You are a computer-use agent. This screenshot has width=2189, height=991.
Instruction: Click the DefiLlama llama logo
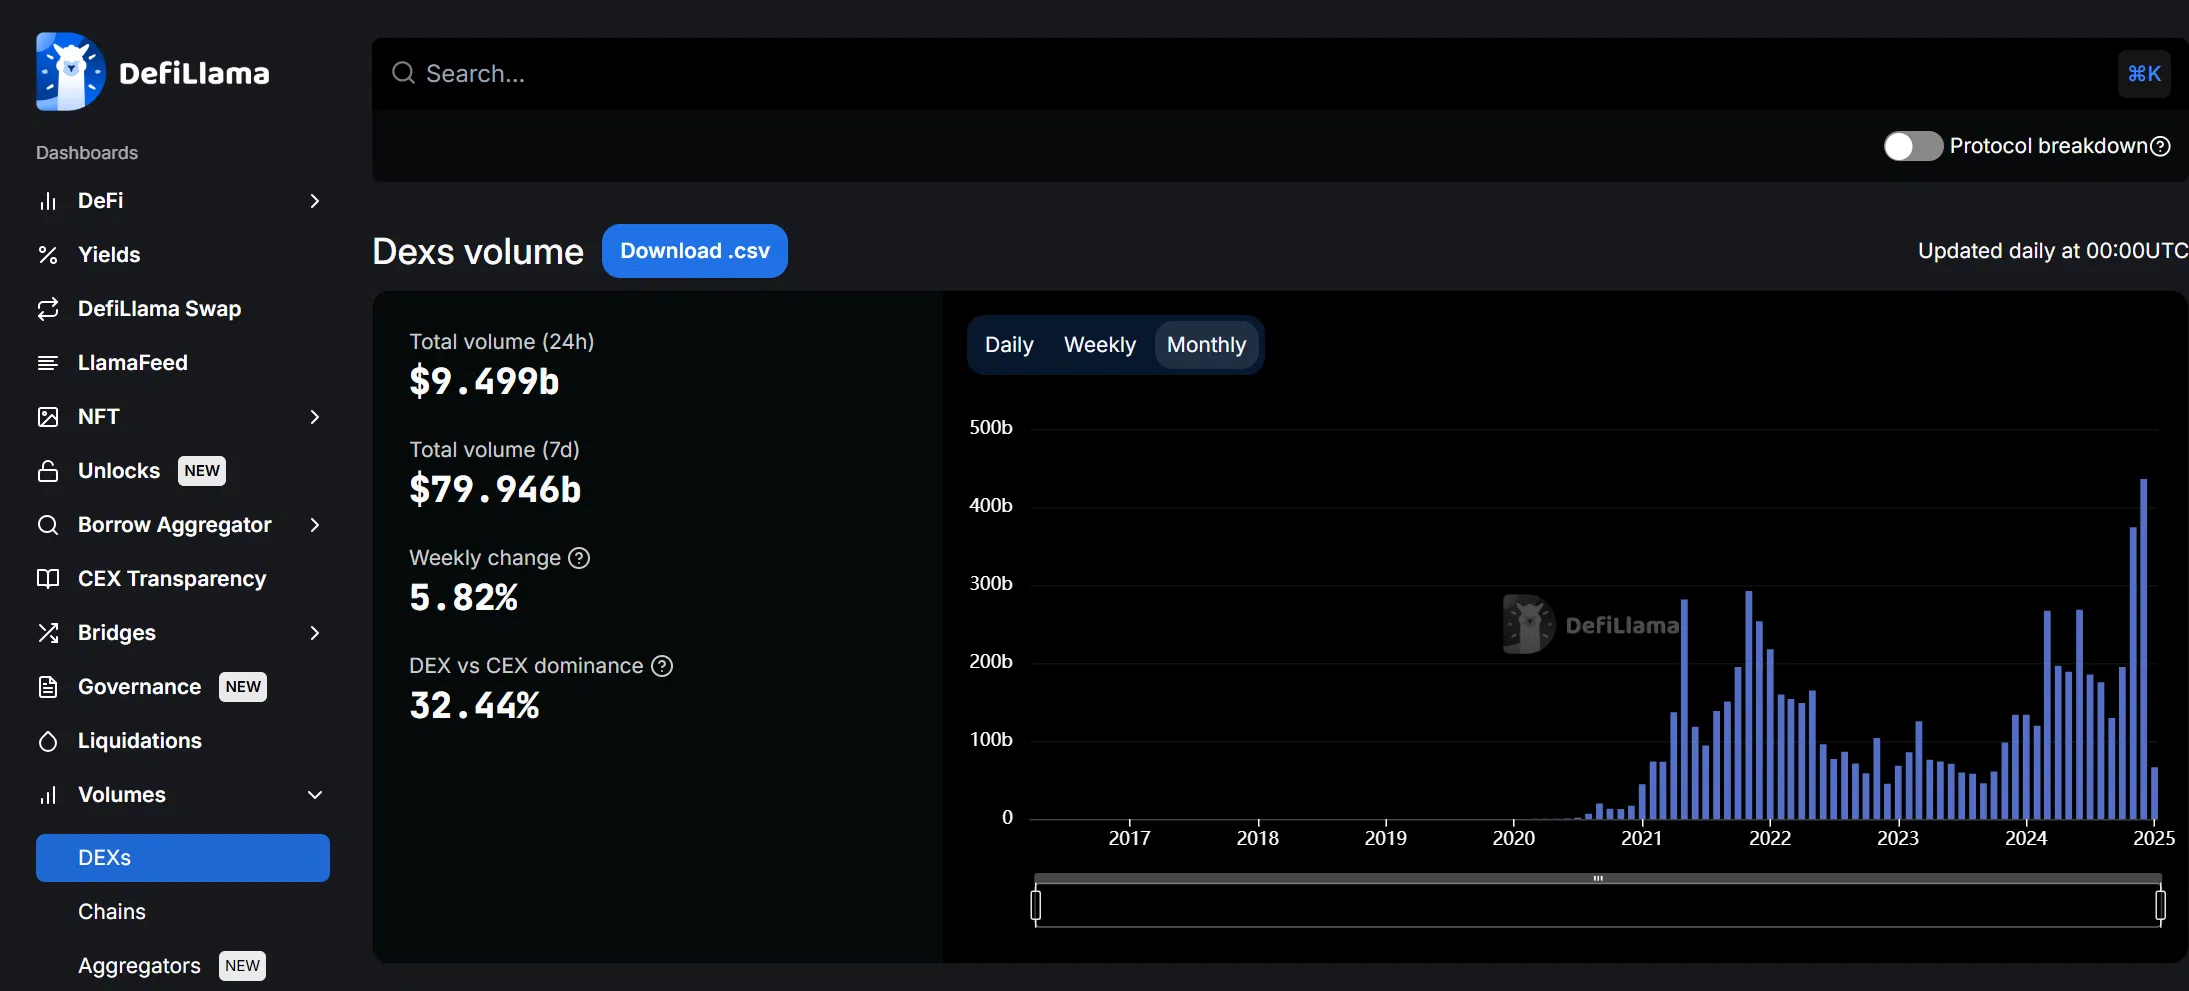[x=70, y=72]
